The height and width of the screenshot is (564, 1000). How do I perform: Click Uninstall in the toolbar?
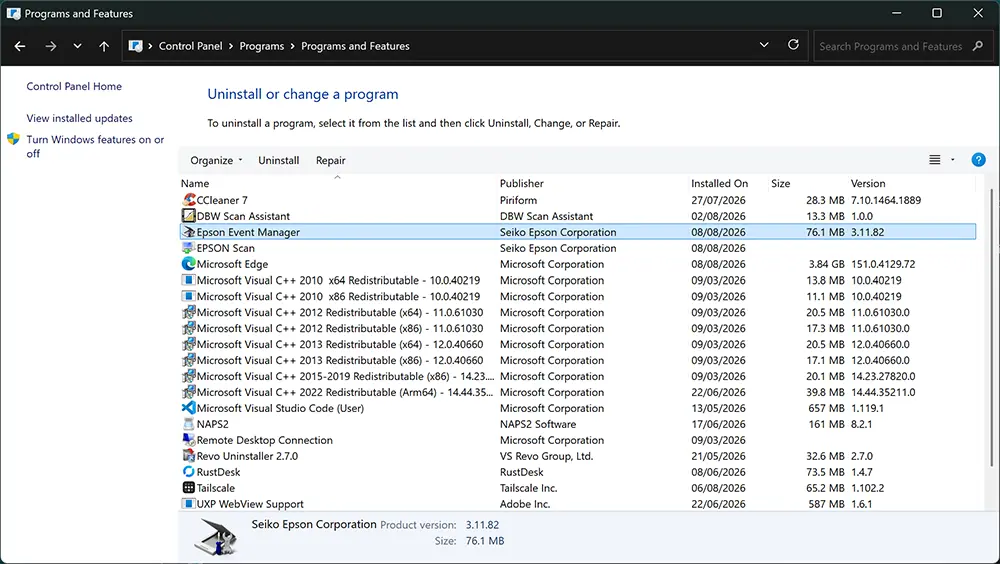pos(279,160)
